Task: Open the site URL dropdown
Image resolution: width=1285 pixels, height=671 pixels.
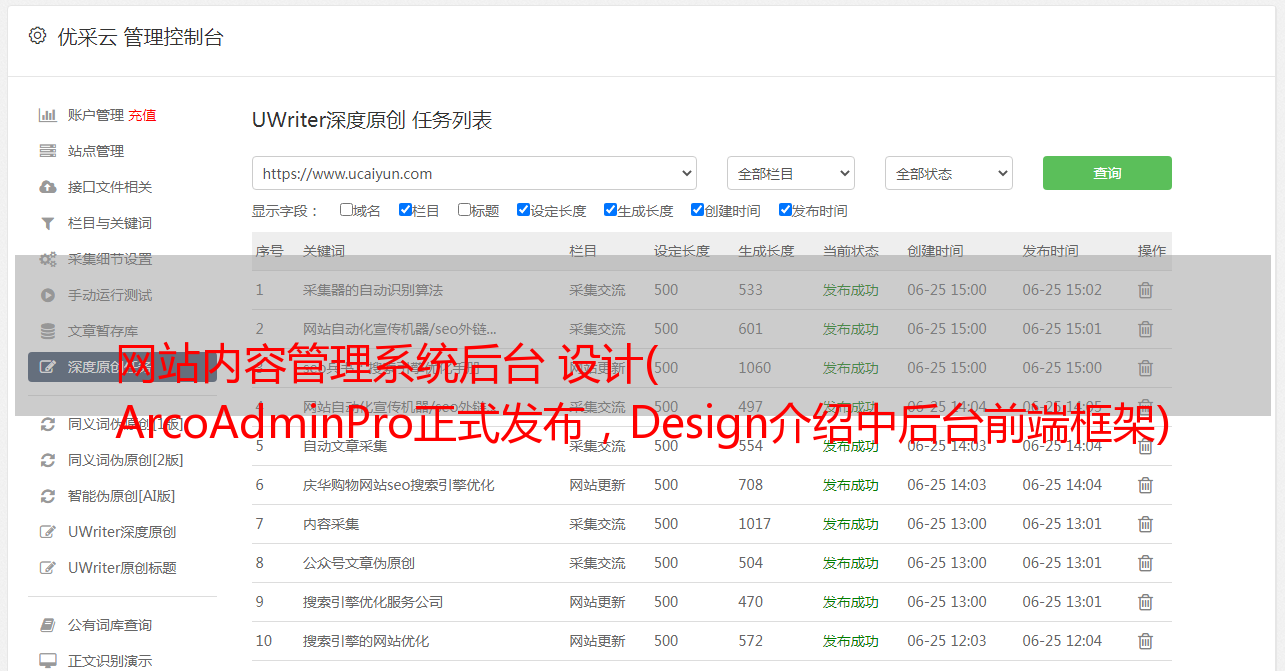Action: pos(474,173)
